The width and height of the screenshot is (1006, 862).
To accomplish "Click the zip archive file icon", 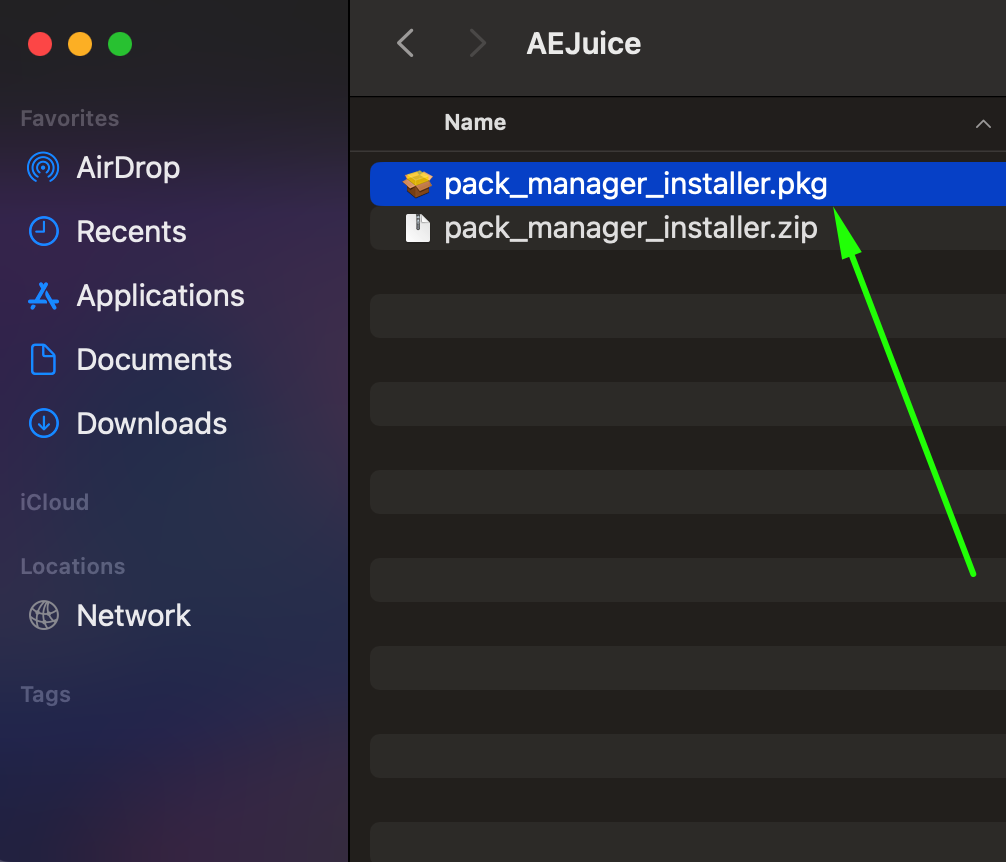I will [418, 228].
